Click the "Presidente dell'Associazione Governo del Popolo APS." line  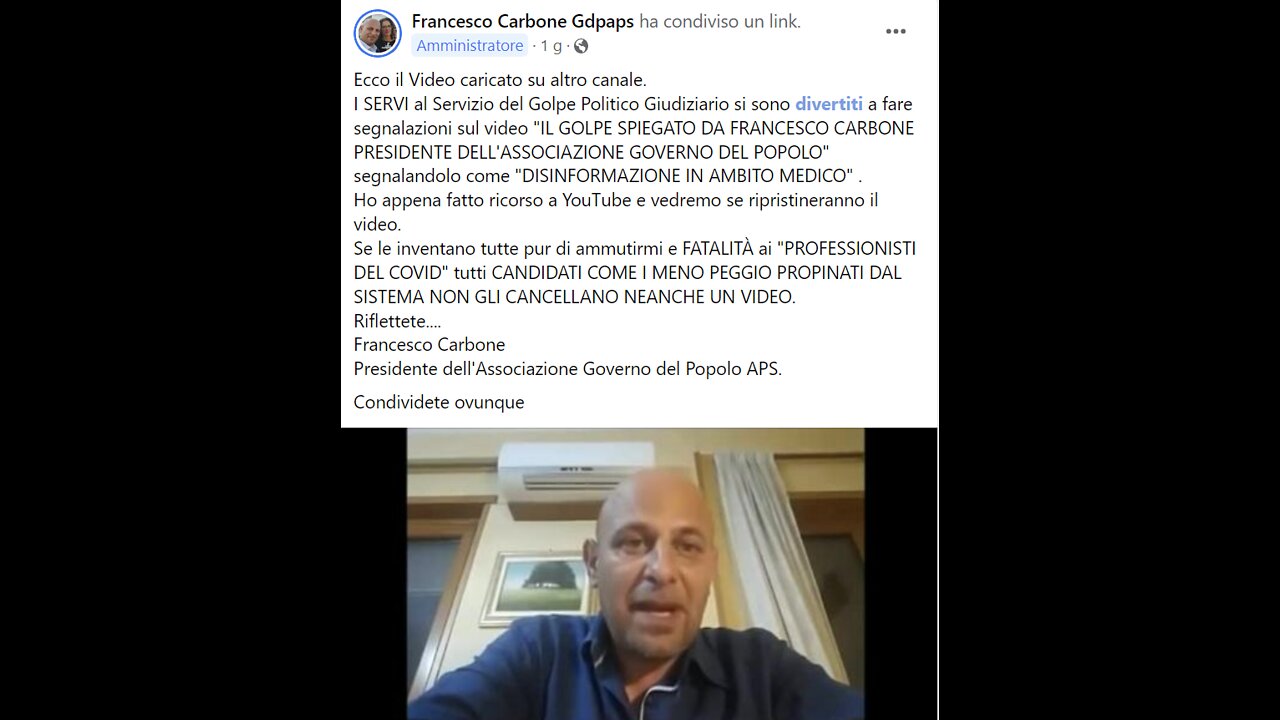(x=568, y=368)
